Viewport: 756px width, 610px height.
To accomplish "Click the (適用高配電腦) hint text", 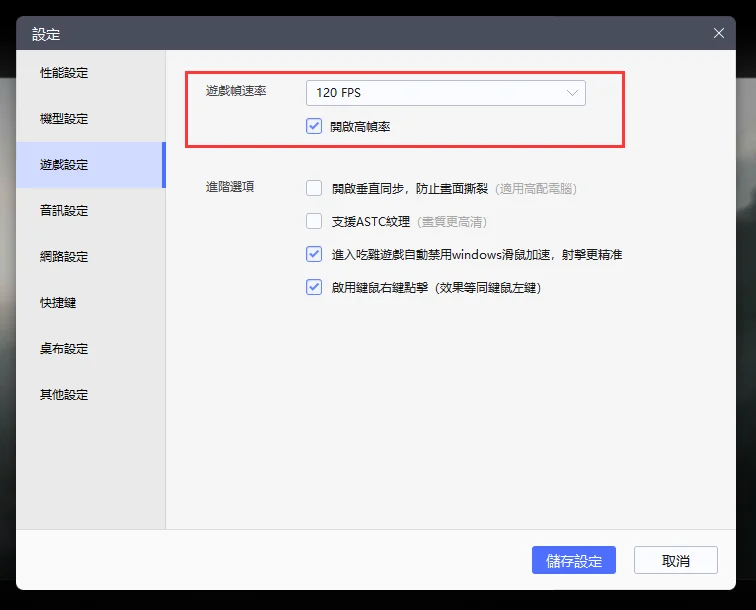I will coord(536,189).
